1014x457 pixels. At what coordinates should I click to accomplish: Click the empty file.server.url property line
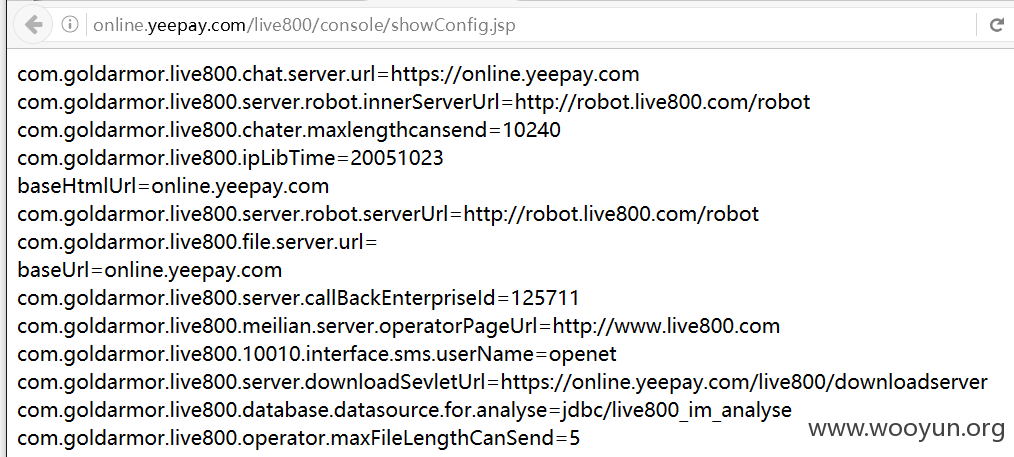[197, 242]
